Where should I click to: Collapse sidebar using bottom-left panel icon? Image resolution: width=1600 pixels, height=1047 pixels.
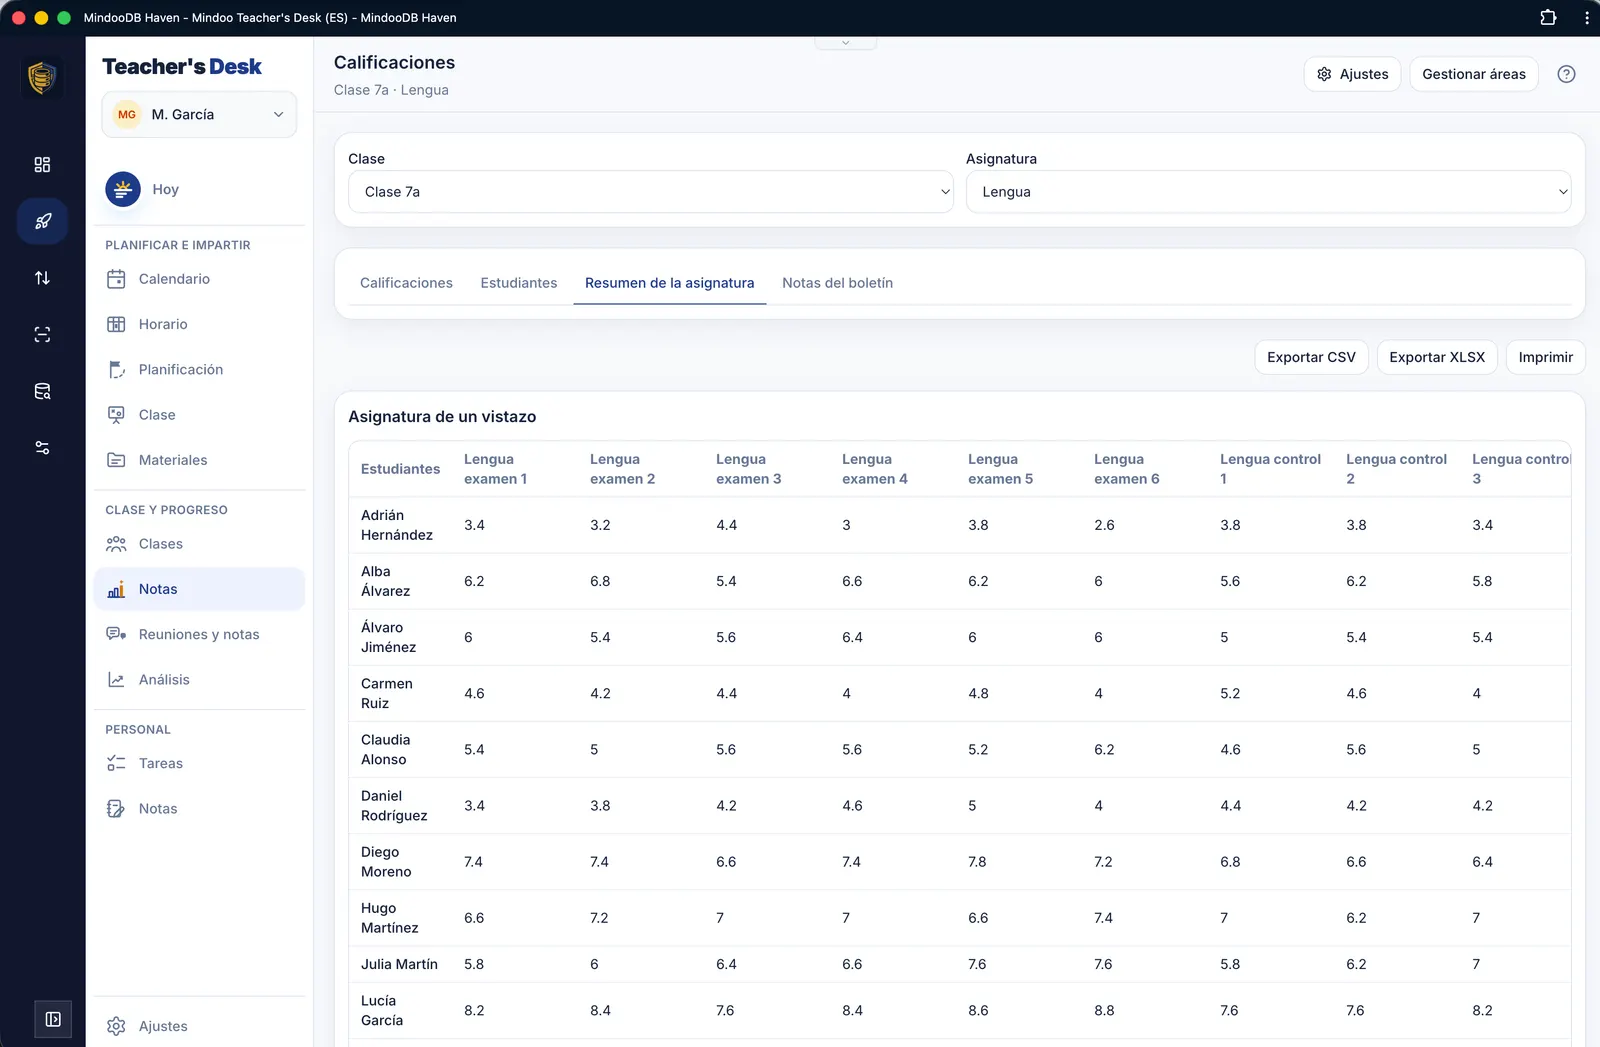point(53,1019)
